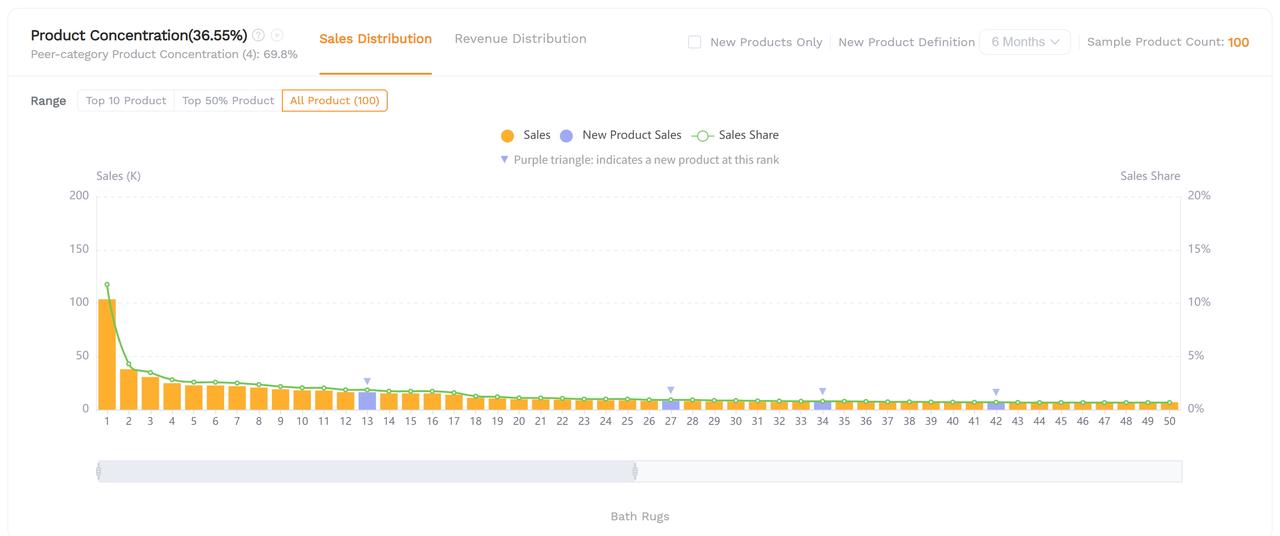1280x536 pixels.
Task: Click the purple bar at rank 34
Action: [x=822, y=405]
